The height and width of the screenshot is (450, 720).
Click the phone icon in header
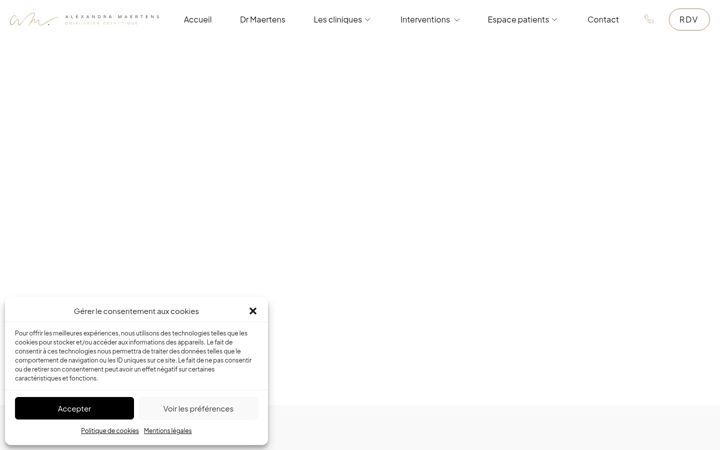click(x=648, y=19)
